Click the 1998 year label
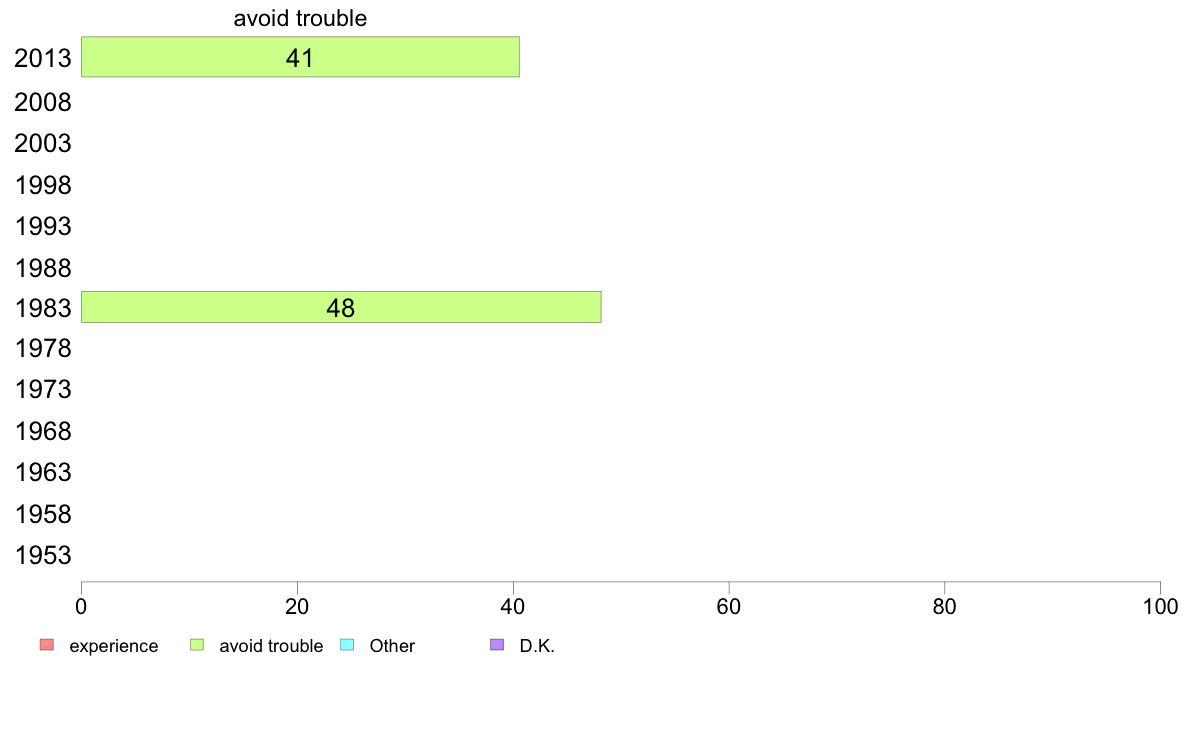The image size is (1188, 736). [42, 185]
